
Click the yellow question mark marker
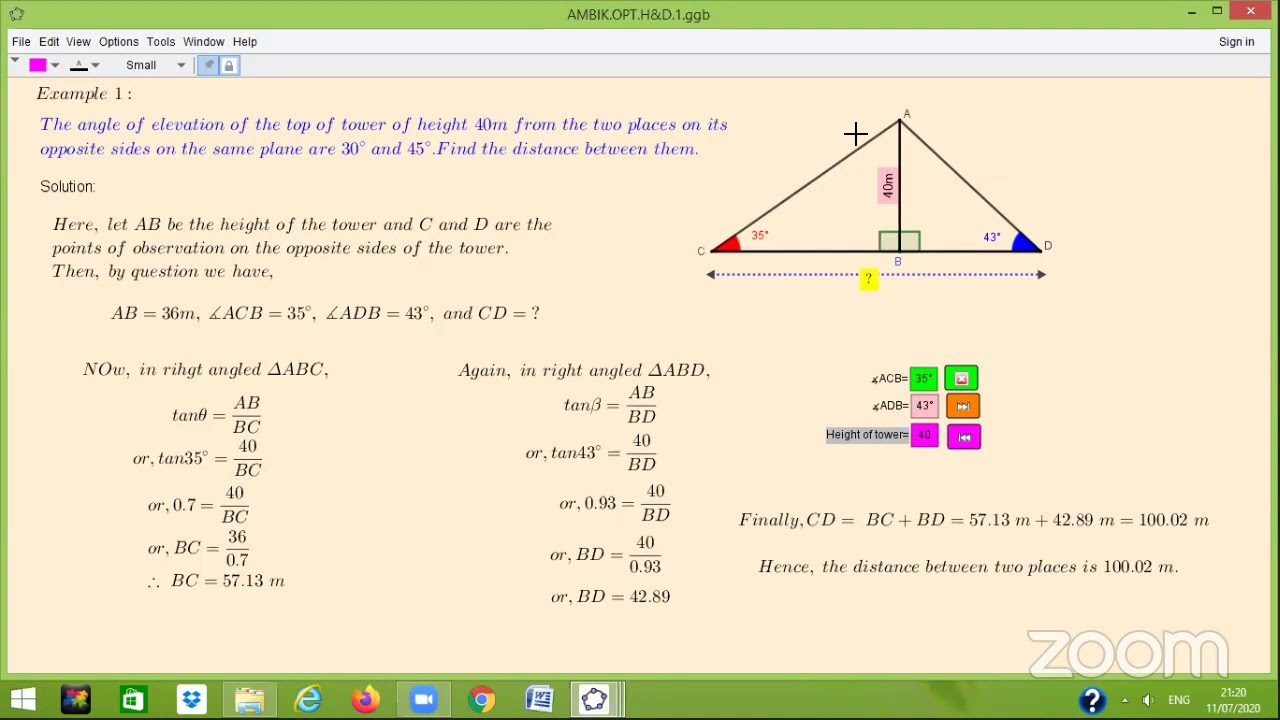pos(868,279)
